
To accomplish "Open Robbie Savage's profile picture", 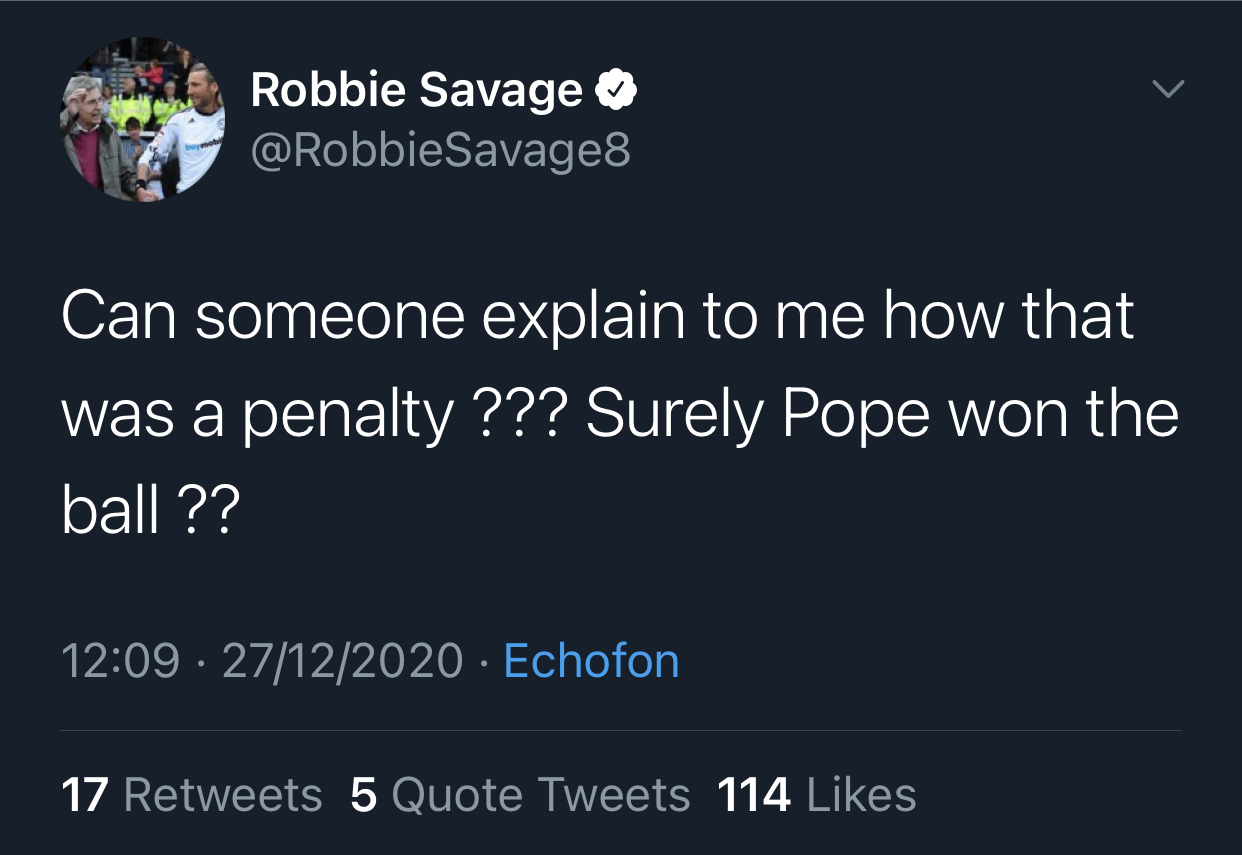I will [142, 120].
